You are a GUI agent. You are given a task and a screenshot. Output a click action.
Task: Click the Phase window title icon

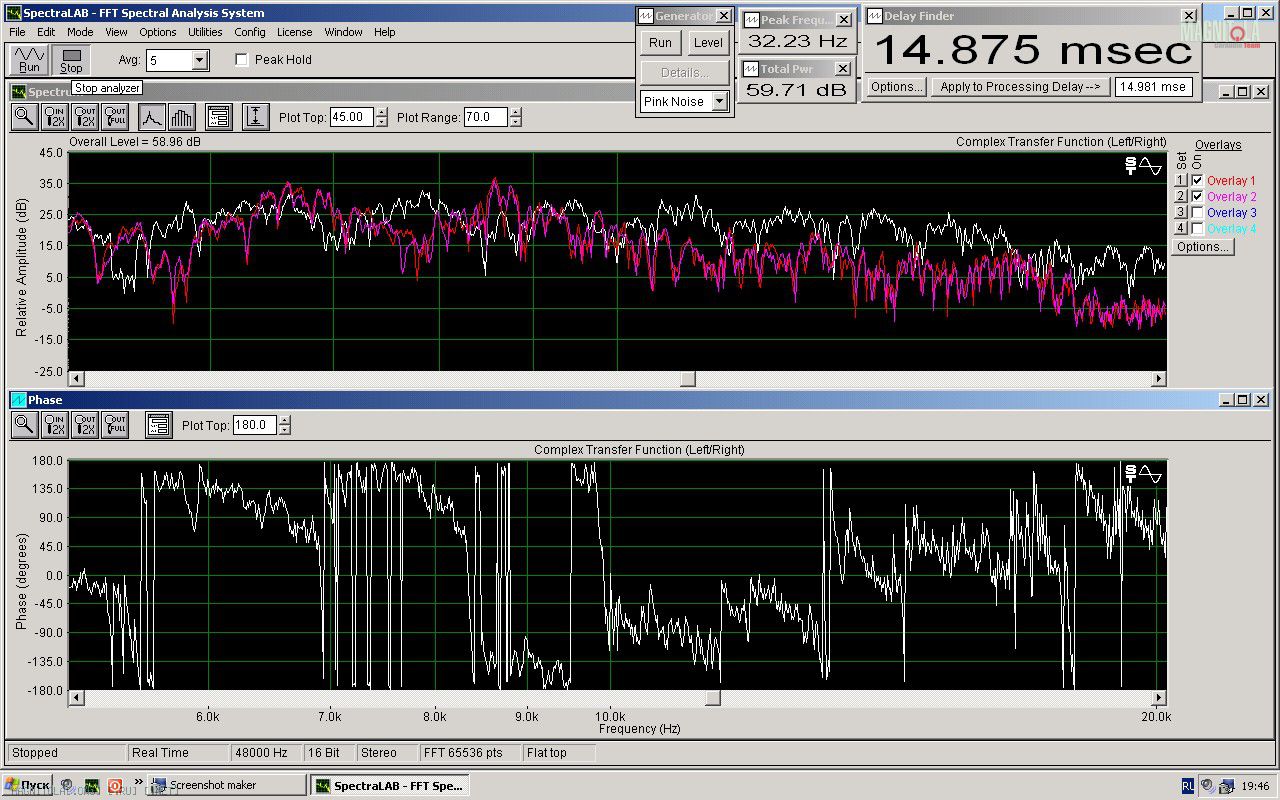point(18,400)
